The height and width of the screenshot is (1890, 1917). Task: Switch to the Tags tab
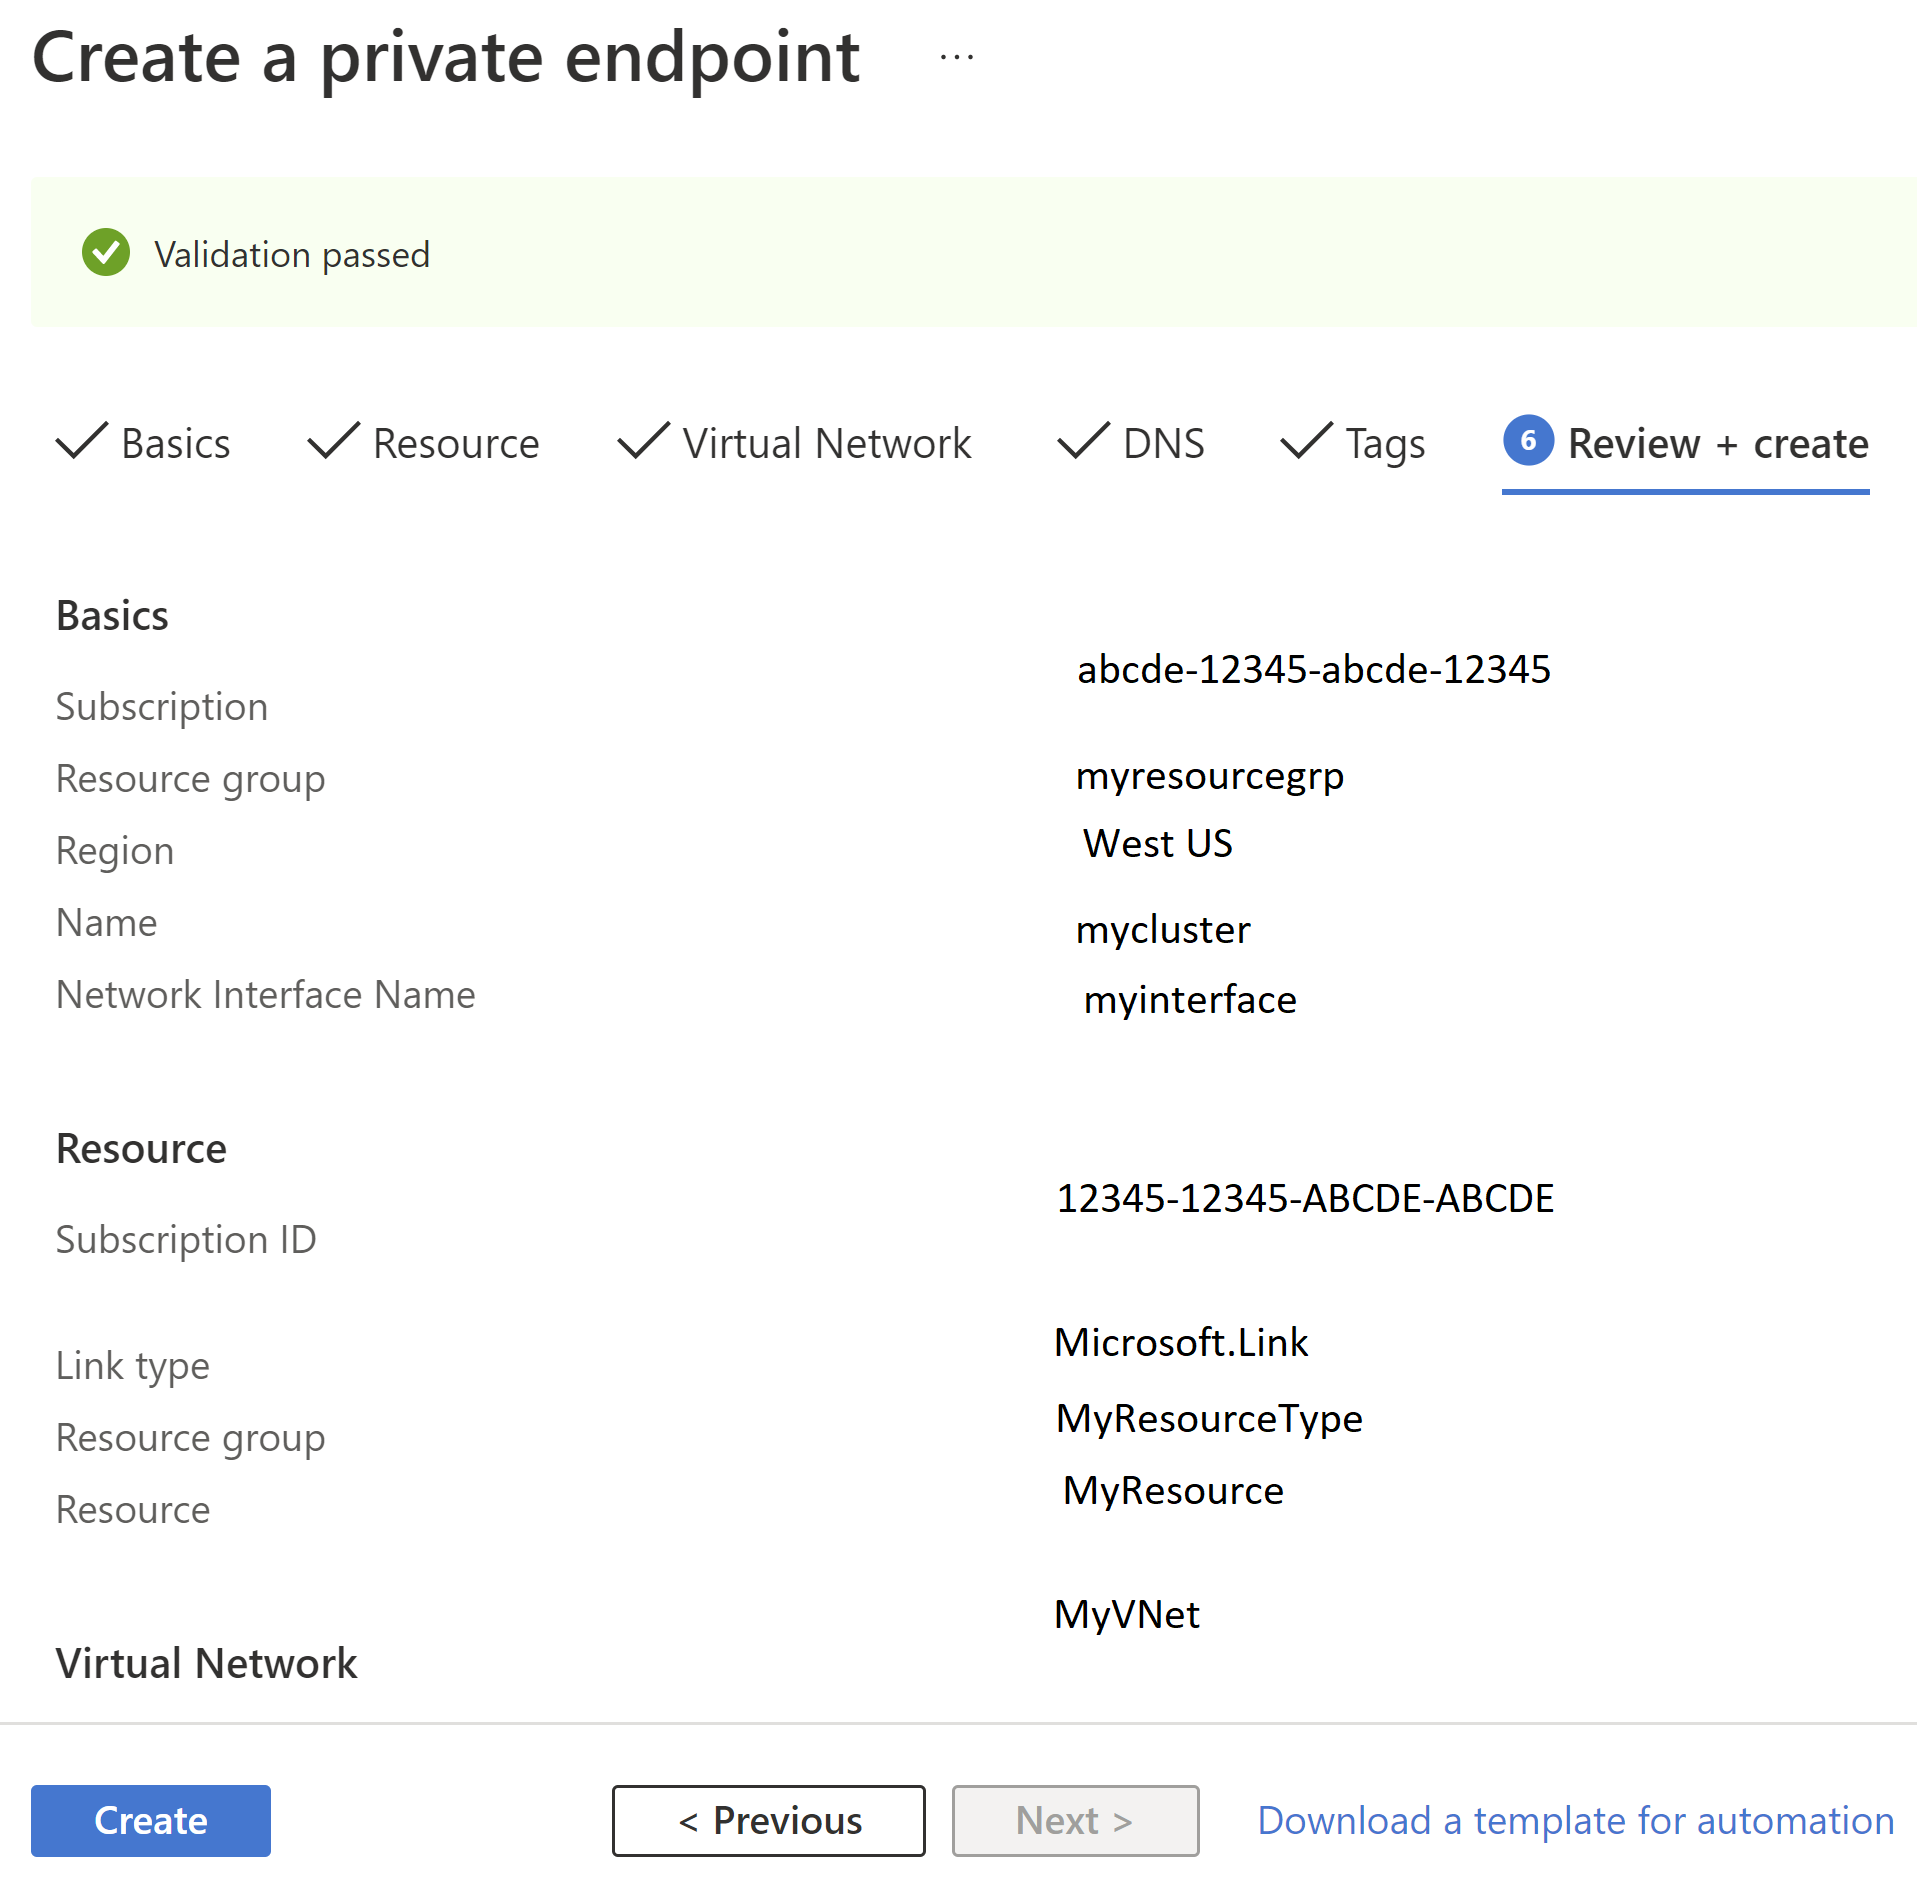coord(1385,444)
